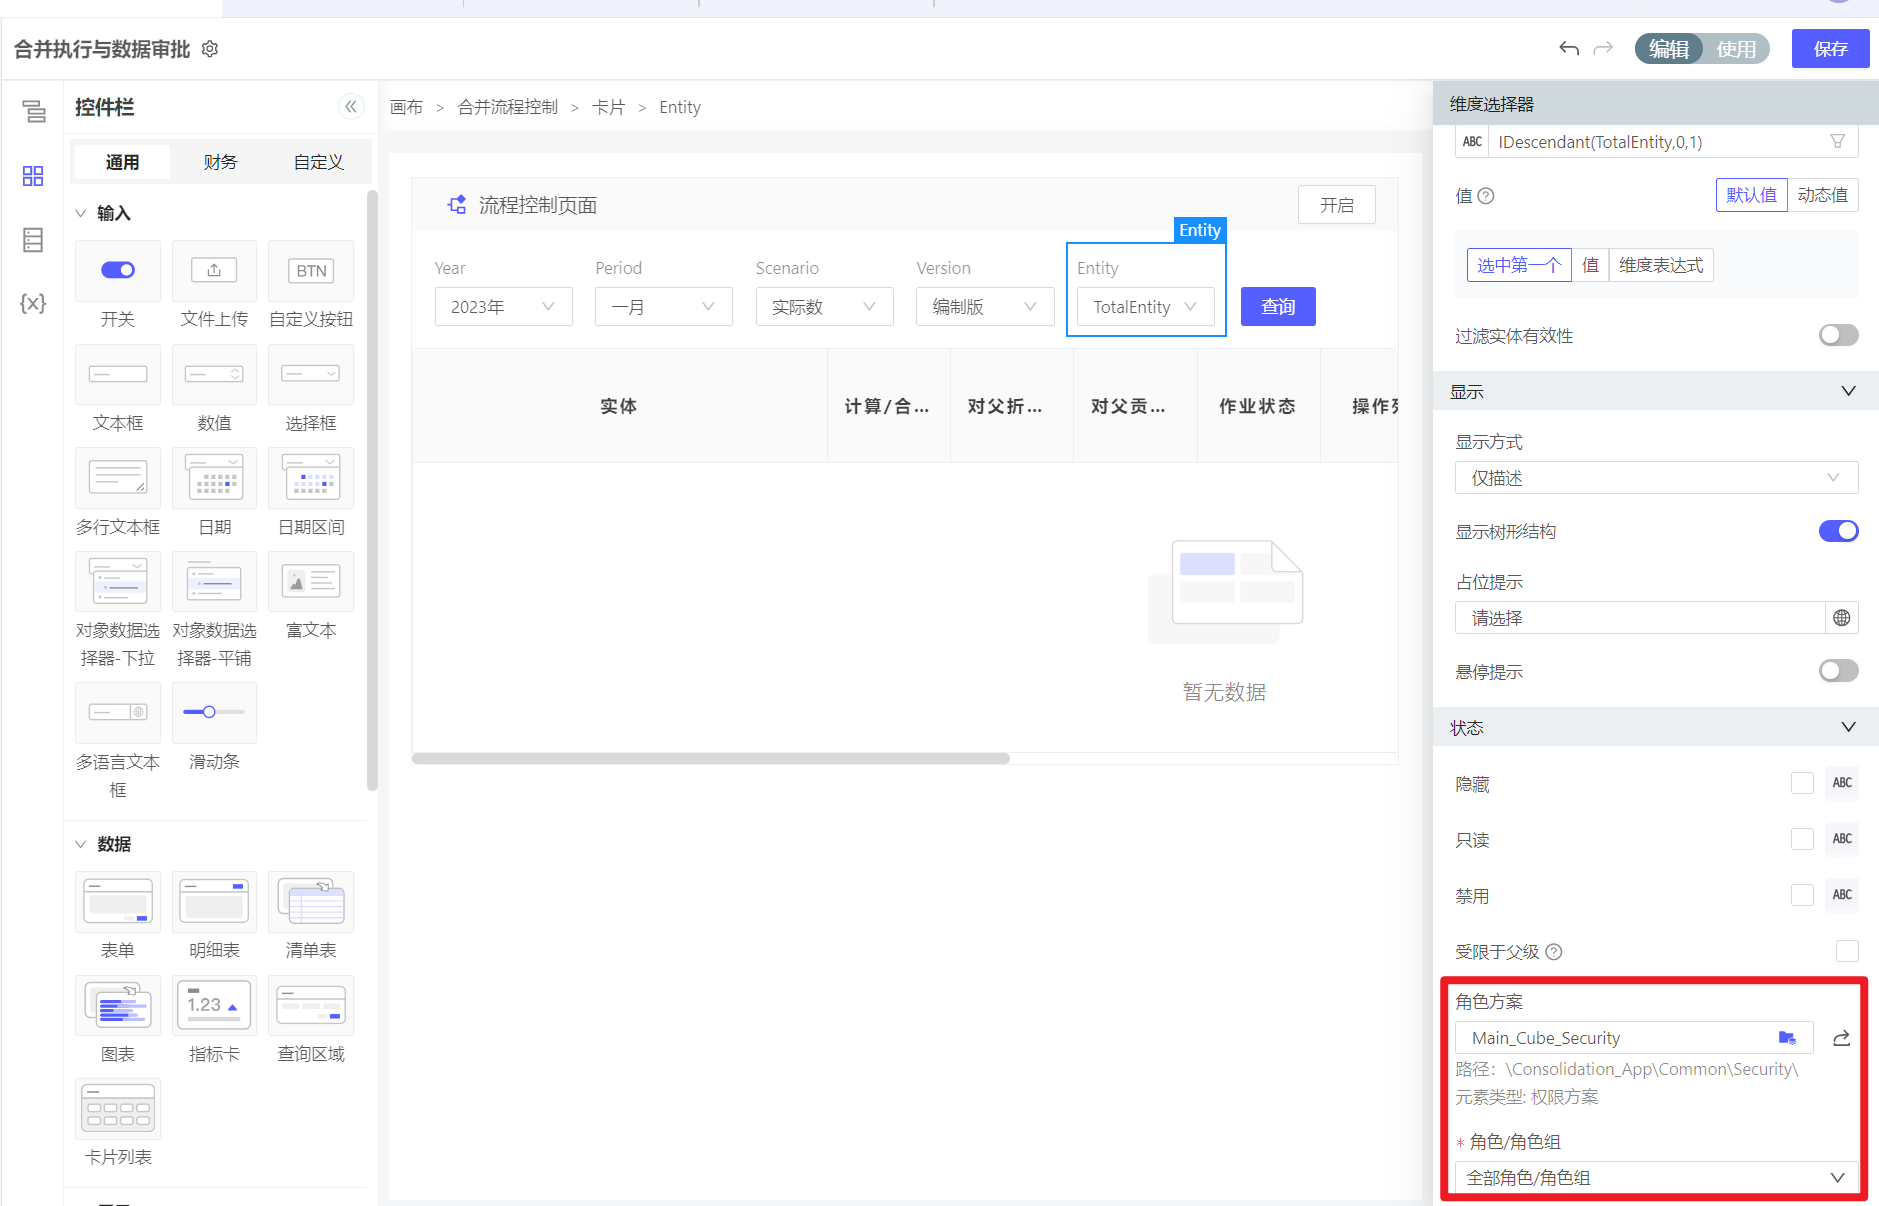Switch to the 自定义 tab

318,162
